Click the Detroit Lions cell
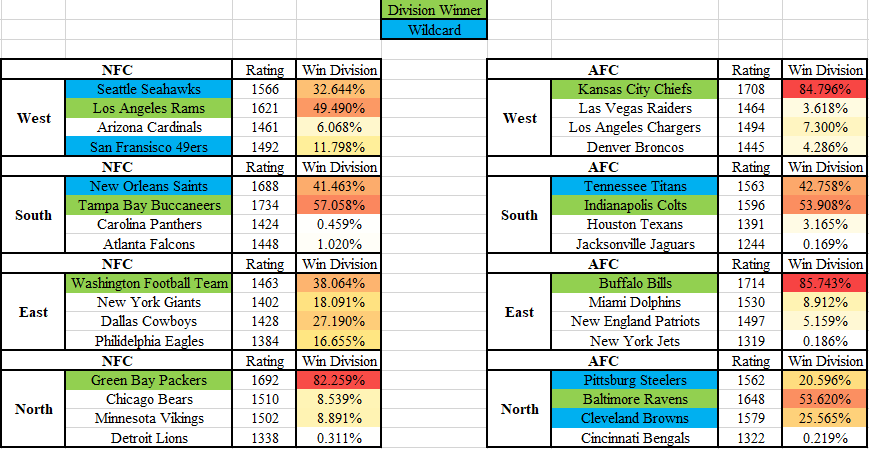This screenshot has height=449, width=869. [x=148, y=438]
